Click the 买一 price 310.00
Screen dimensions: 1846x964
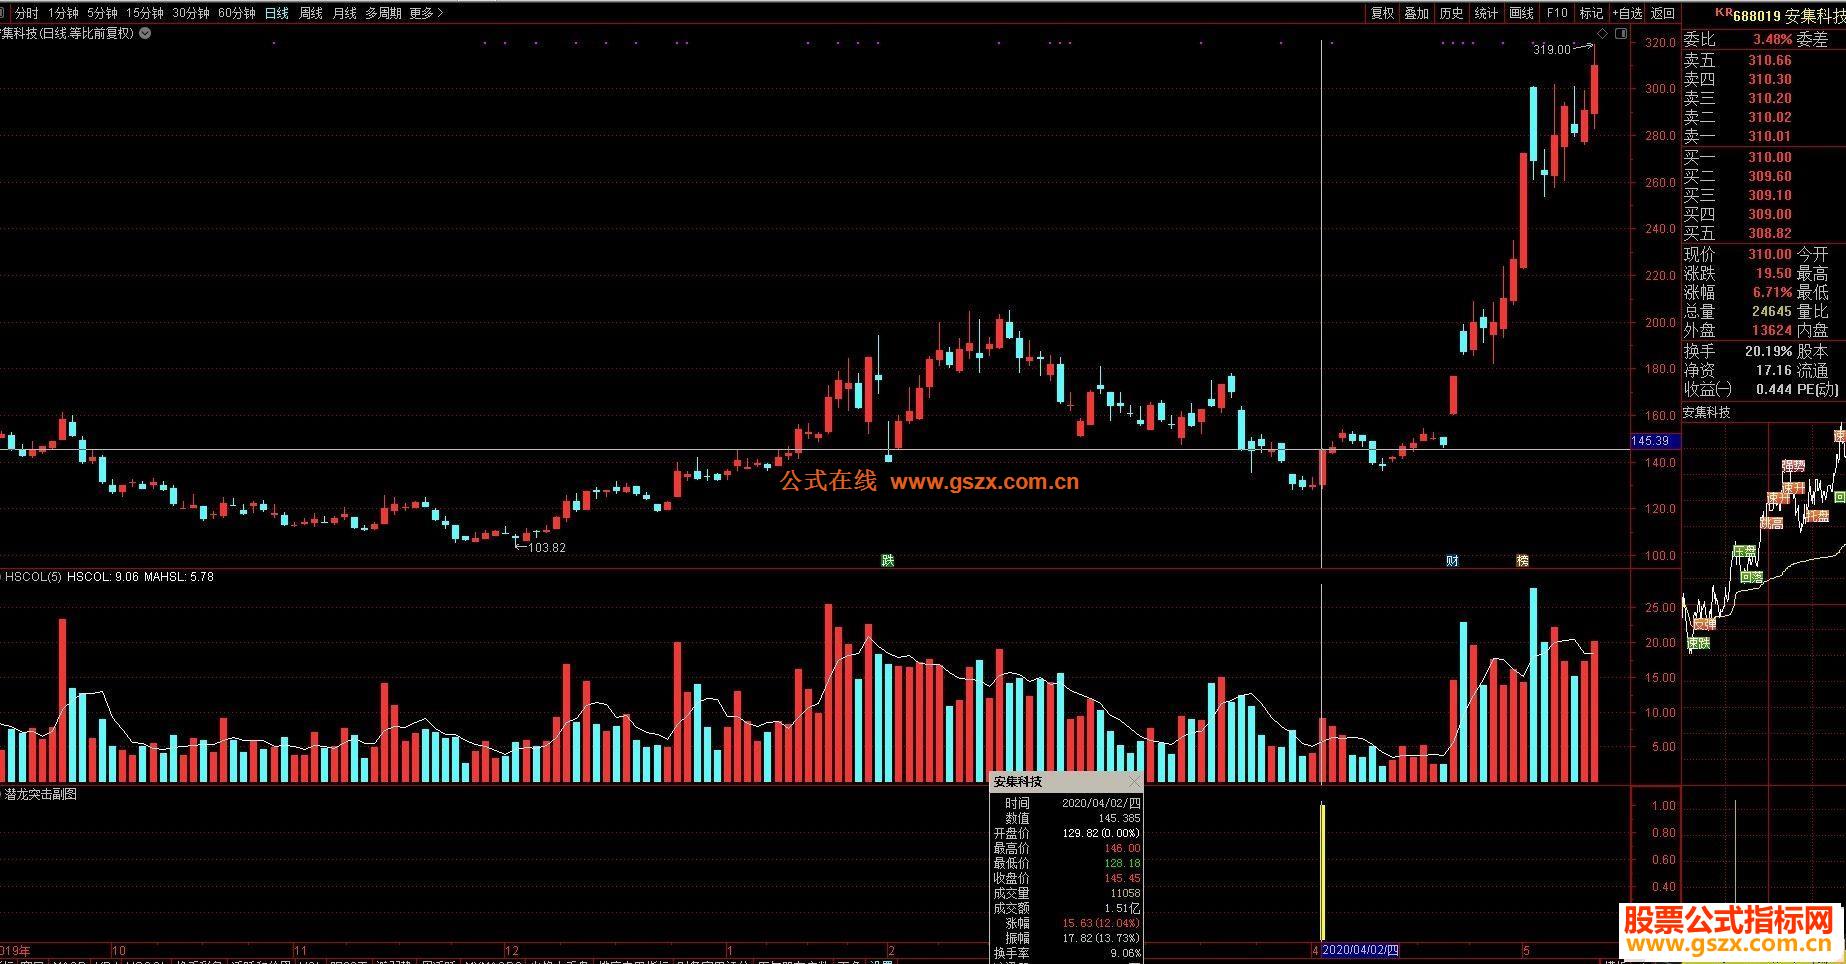pos(1769,157)
